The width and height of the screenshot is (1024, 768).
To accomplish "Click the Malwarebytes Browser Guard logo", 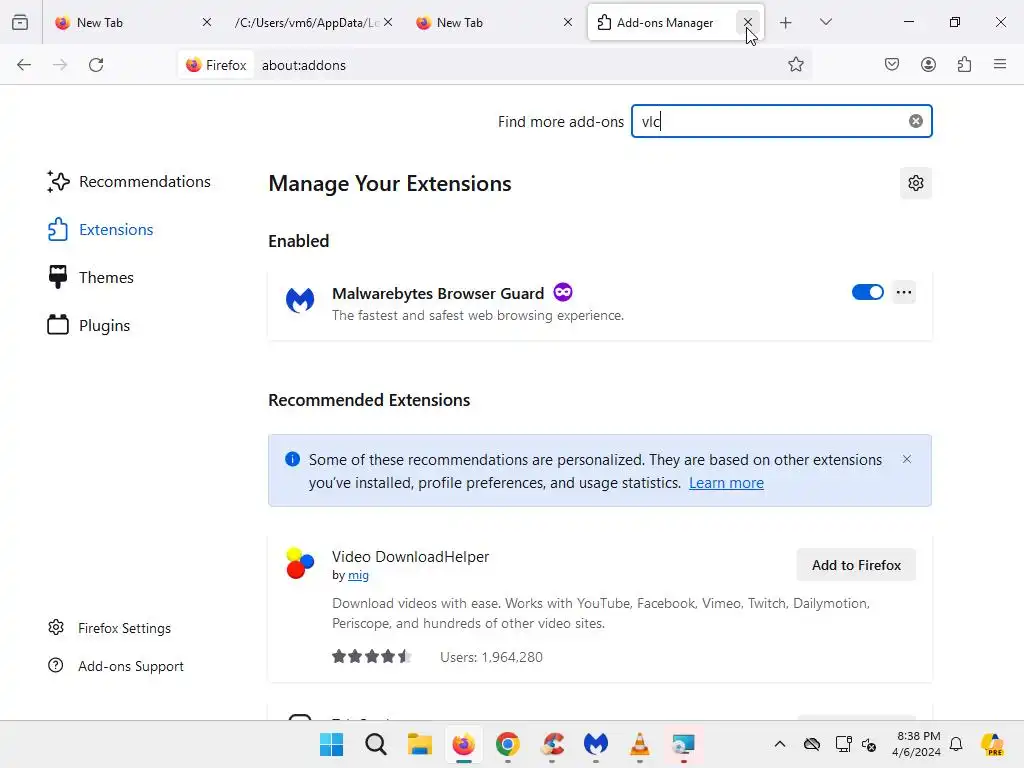I will (300, 300).
